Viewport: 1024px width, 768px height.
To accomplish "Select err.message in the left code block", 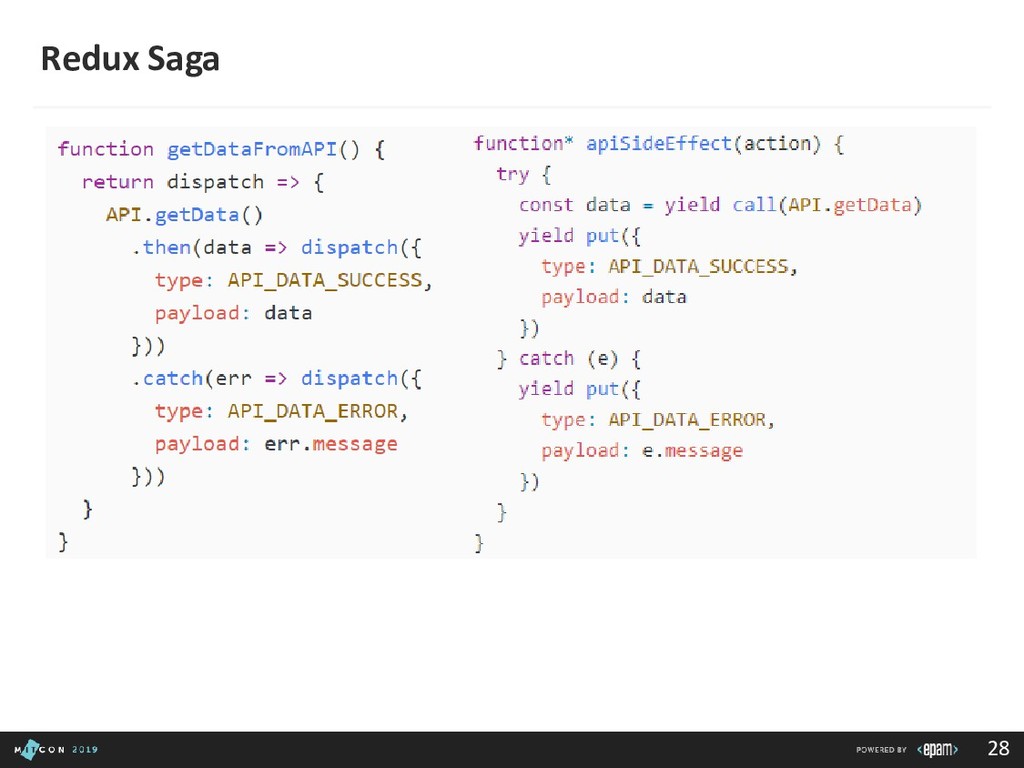I will point(331,443).
